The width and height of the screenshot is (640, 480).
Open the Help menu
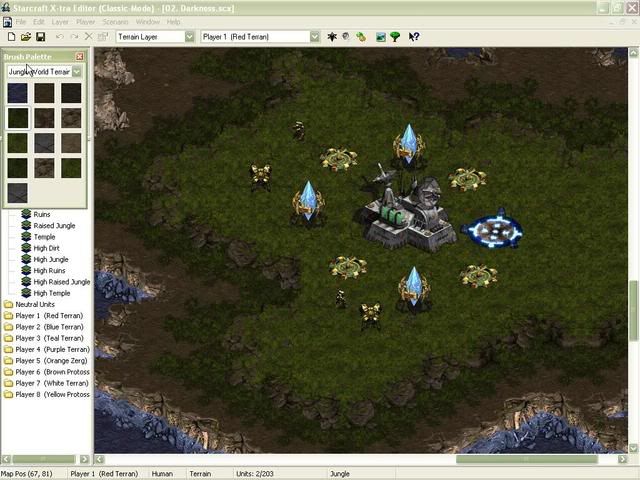click(x=173, y=22)
